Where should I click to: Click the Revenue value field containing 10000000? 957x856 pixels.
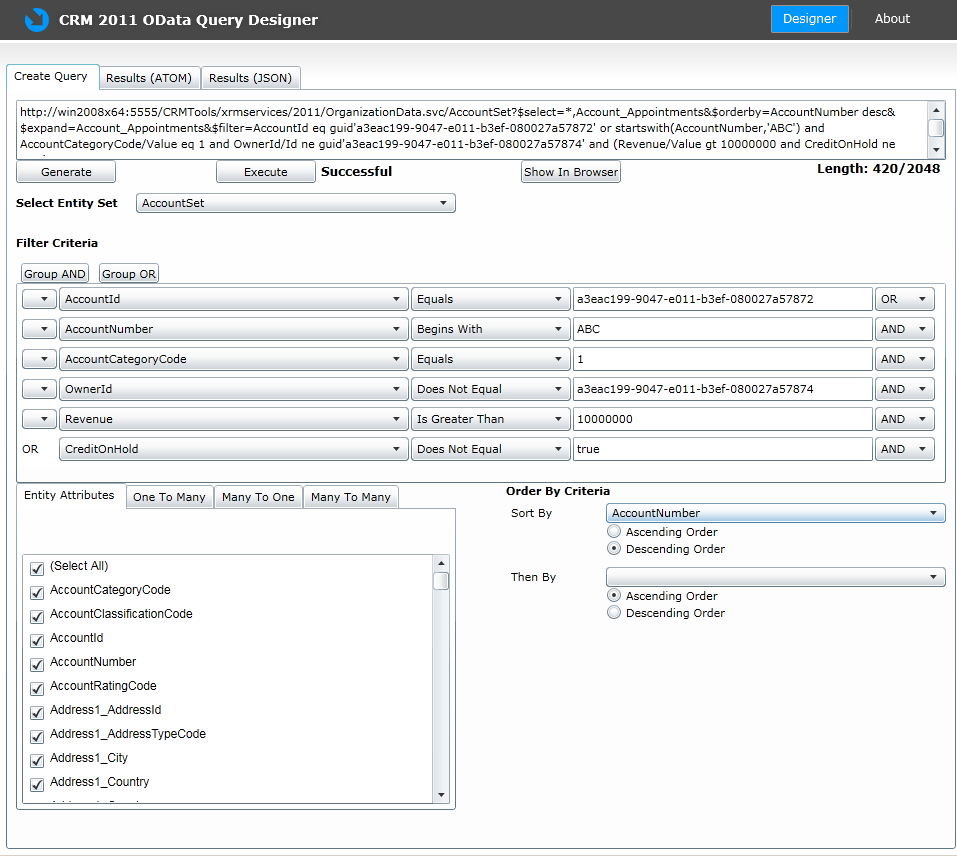pos(722,419)
